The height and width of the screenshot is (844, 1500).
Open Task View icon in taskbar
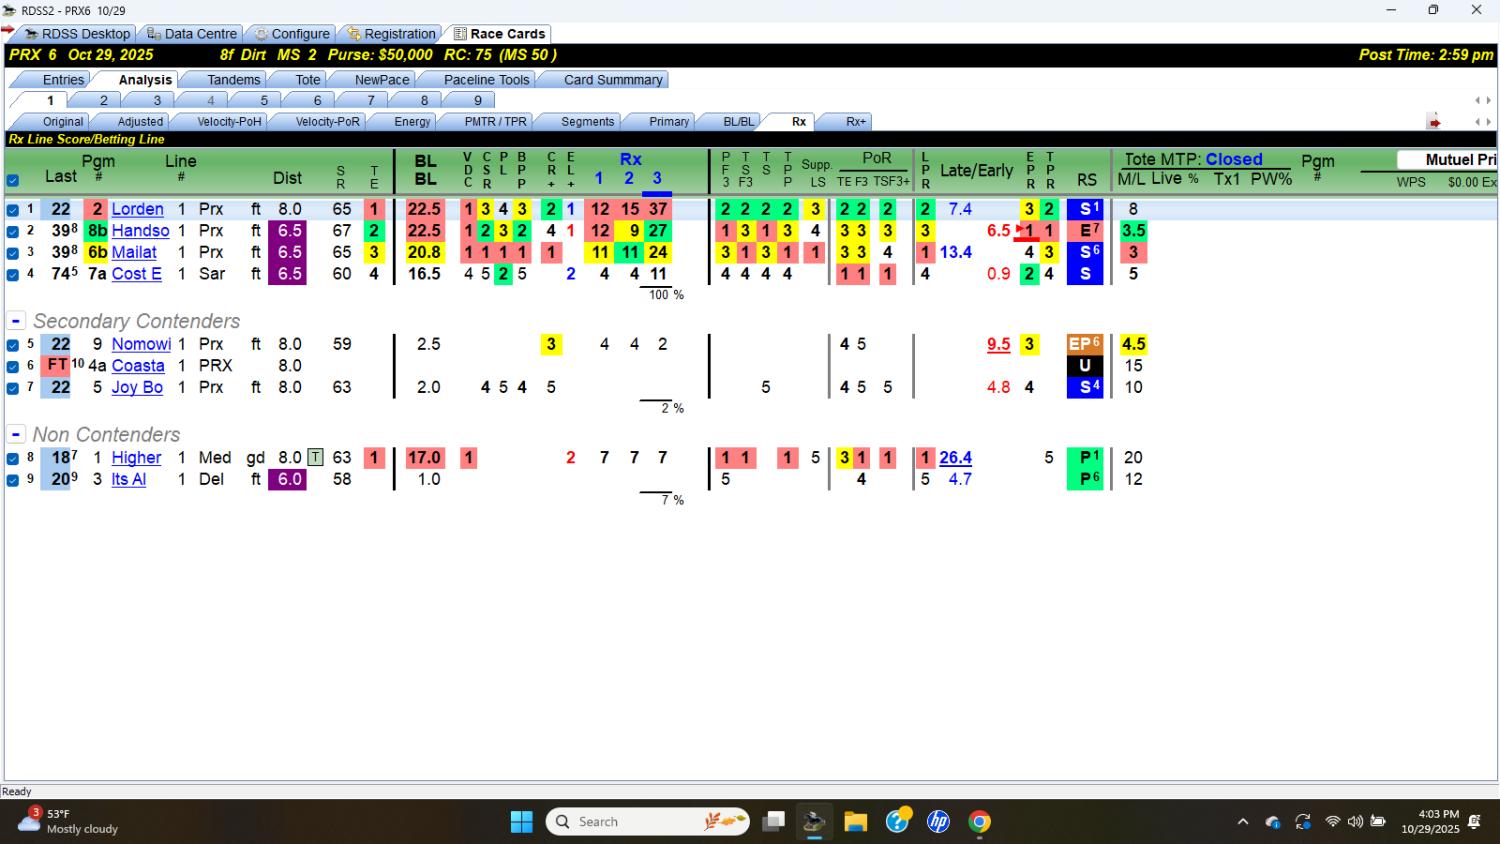coord(773,822)
